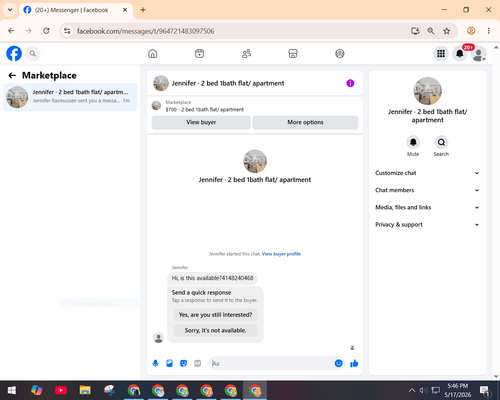
Task: Send the 'Sorry, it's not available.' response
Action: 215,330
